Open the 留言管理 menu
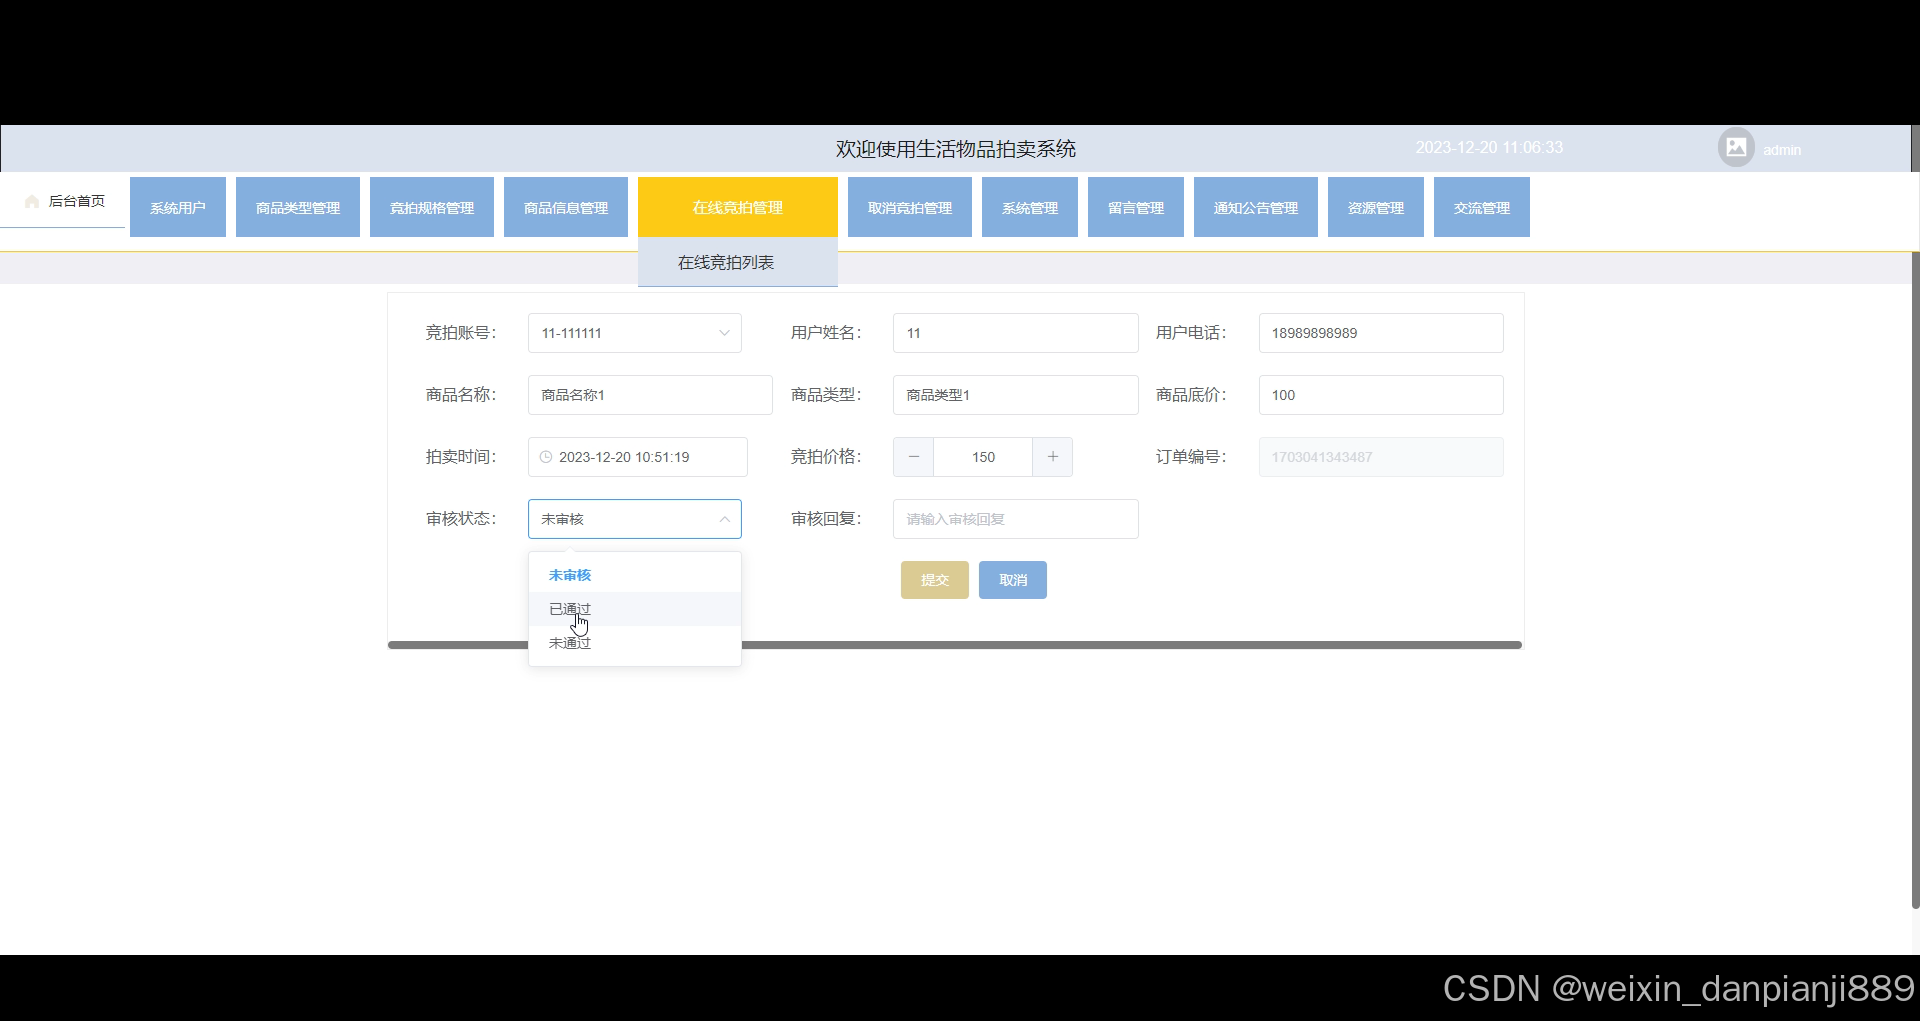The height and width of the screenshot is (1021, 1920). pyautogui.click(x=1136, y=207)
